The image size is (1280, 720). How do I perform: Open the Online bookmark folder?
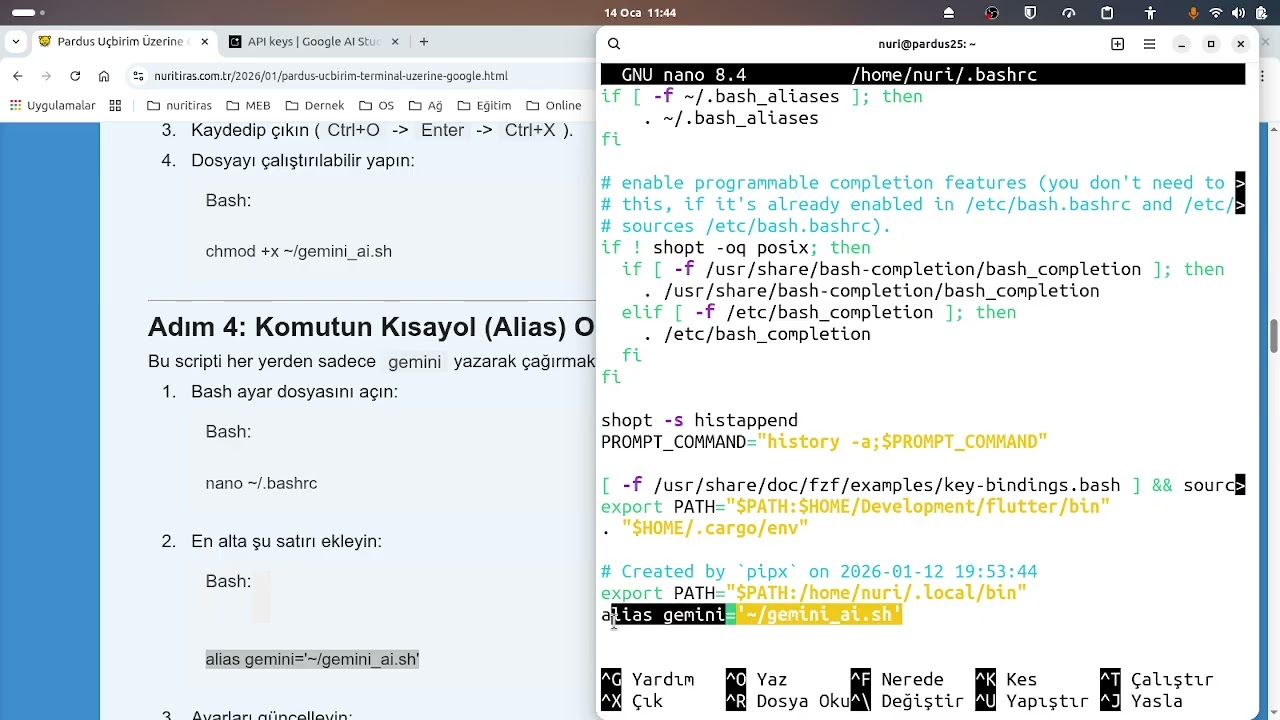point(553,106)
